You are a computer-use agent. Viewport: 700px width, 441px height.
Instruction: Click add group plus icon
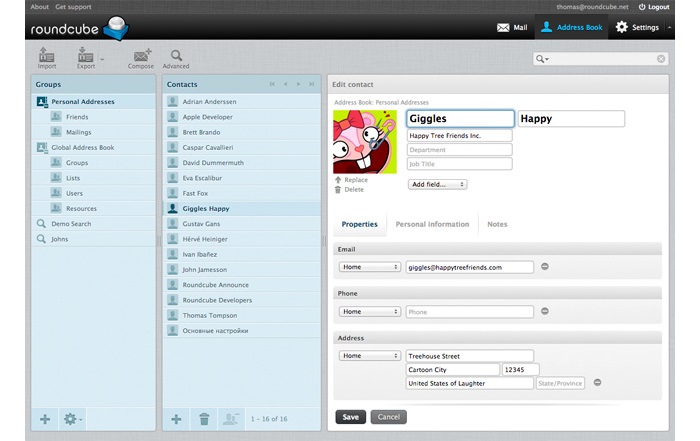(45, 420)
